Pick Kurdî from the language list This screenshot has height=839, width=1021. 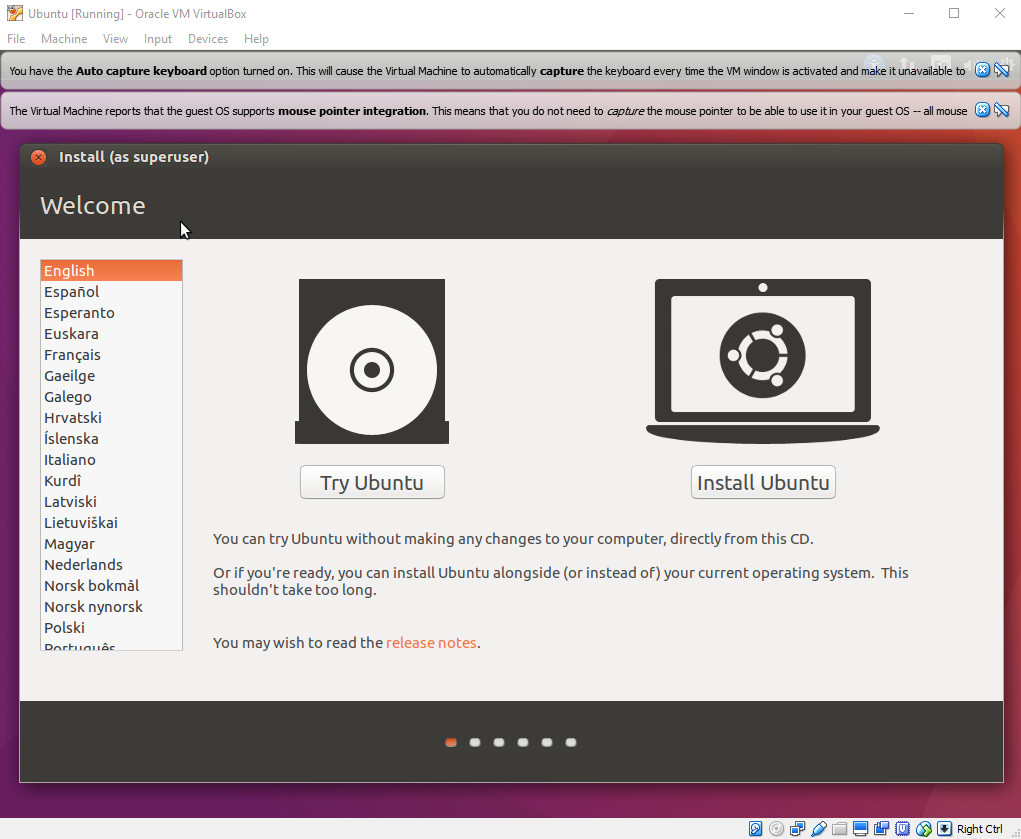point(111,481)
